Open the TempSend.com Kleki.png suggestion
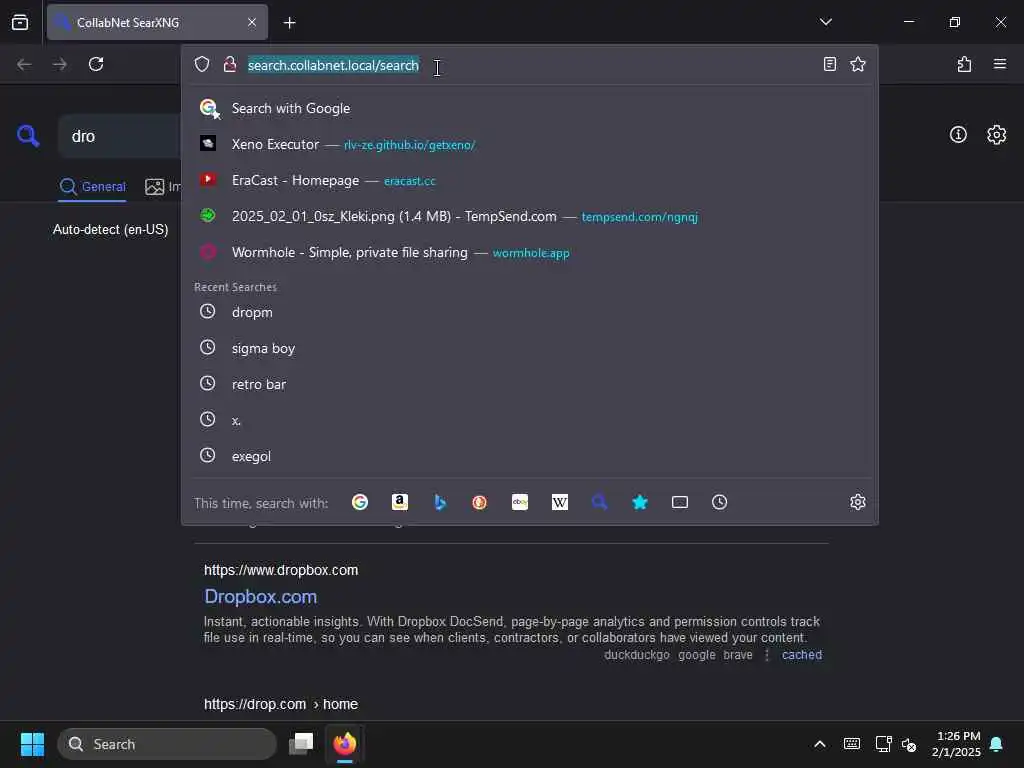1024x768 pixels. [530, 216]
